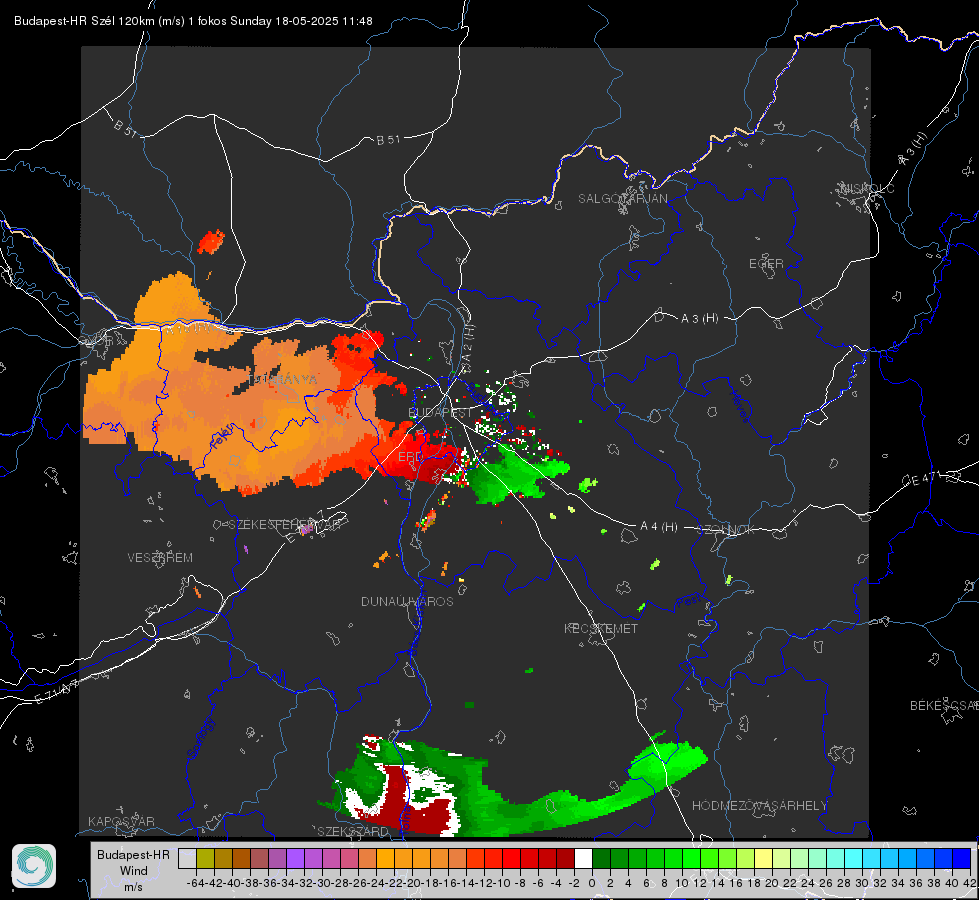Click the DUNAÚJVÁROS city label
Image resolution: width=979 pixels, height=900 pixels.
407,601
